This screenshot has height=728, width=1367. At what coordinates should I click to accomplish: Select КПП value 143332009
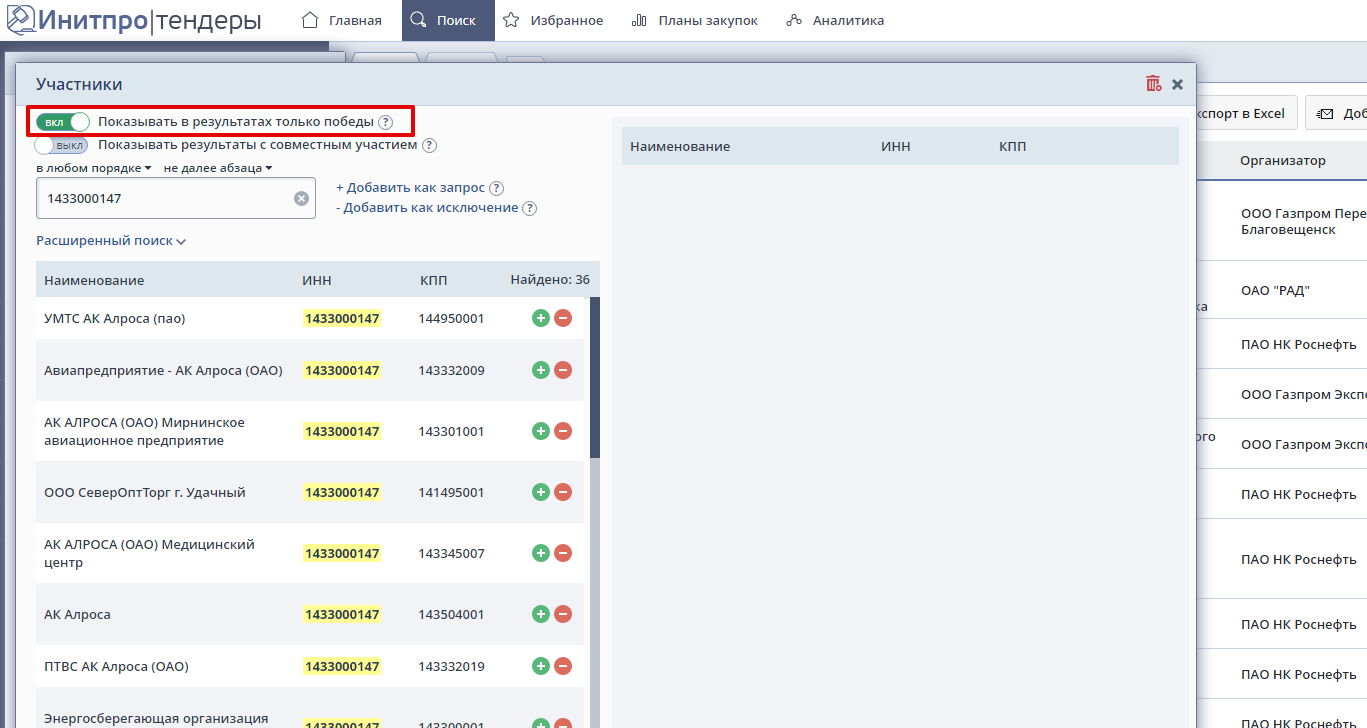click(451, 370)
